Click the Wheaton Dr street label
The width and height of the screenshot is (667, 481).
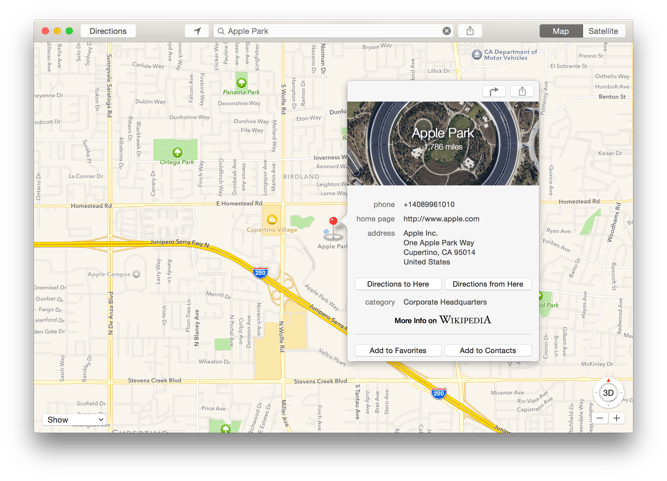(214, 361)
